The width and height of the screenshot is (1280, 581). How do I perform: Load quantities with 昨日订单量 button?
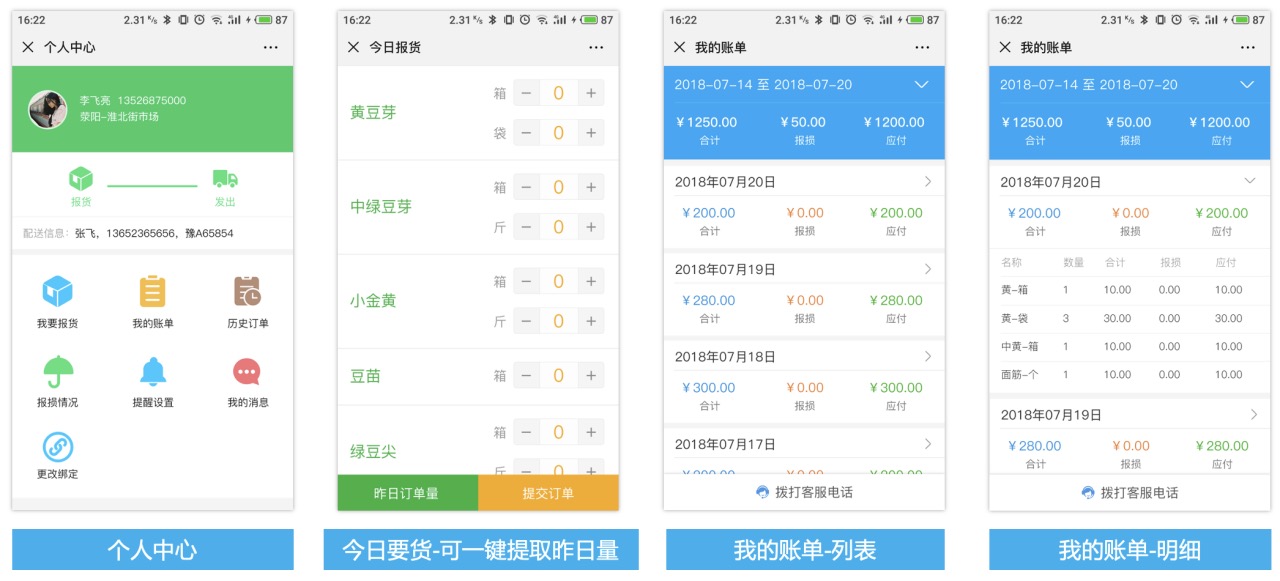coord(408,493)
